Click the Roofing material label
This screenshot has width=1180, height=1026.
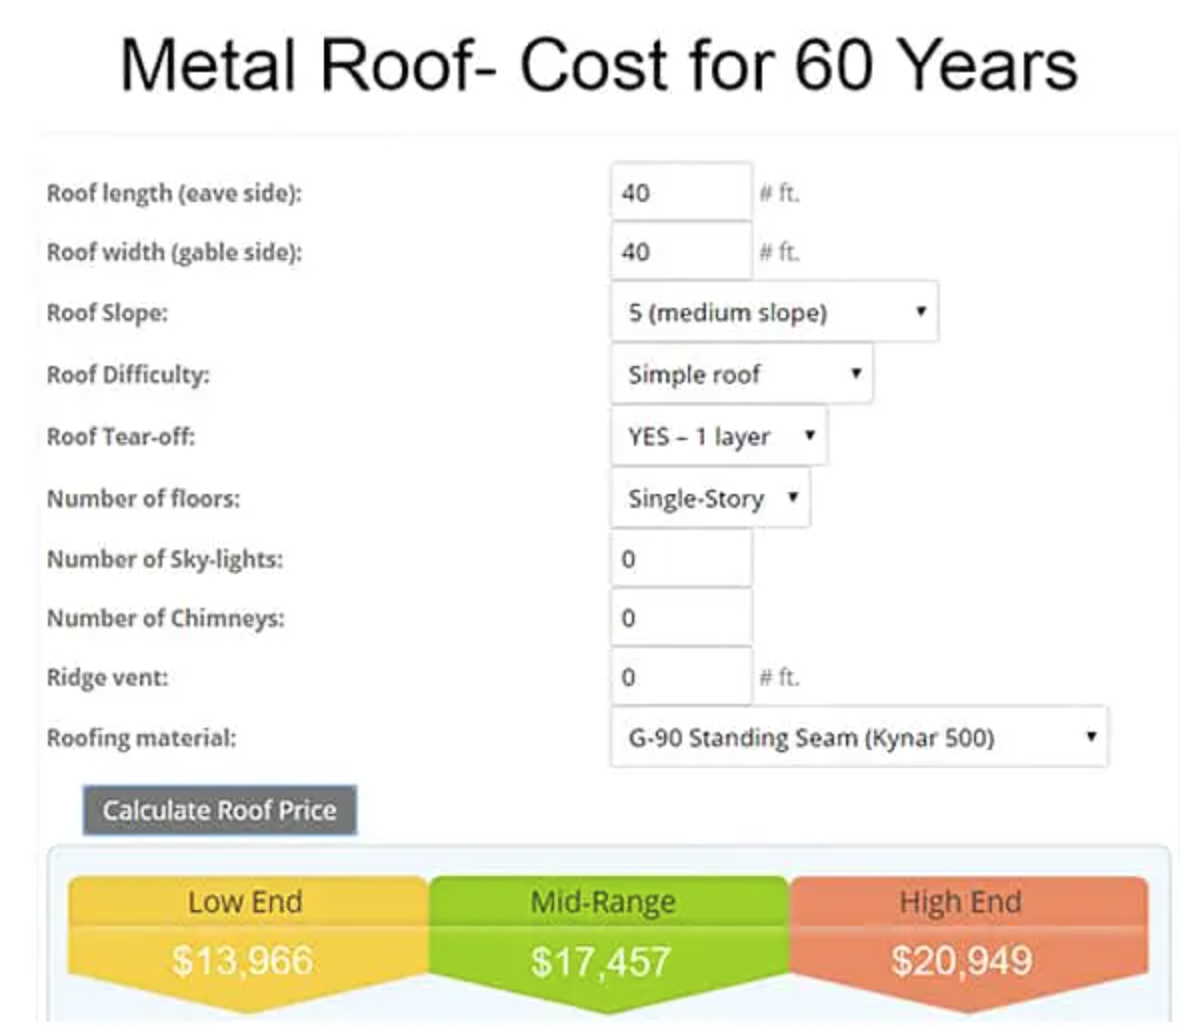tap(141, 738)
